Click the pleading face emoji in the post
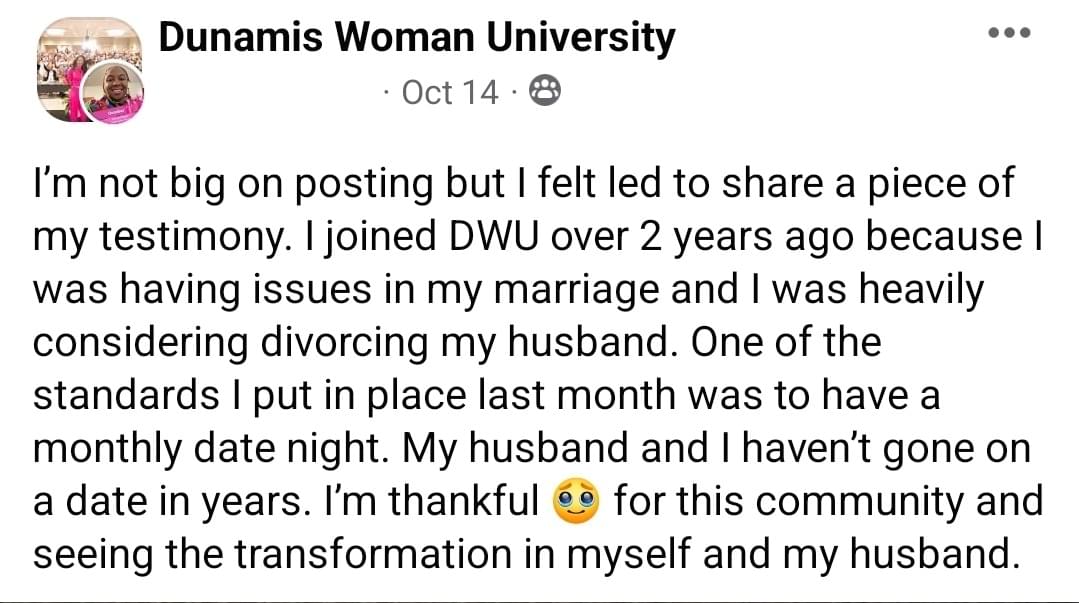1079x603 pixels. [x=576, y=501]
